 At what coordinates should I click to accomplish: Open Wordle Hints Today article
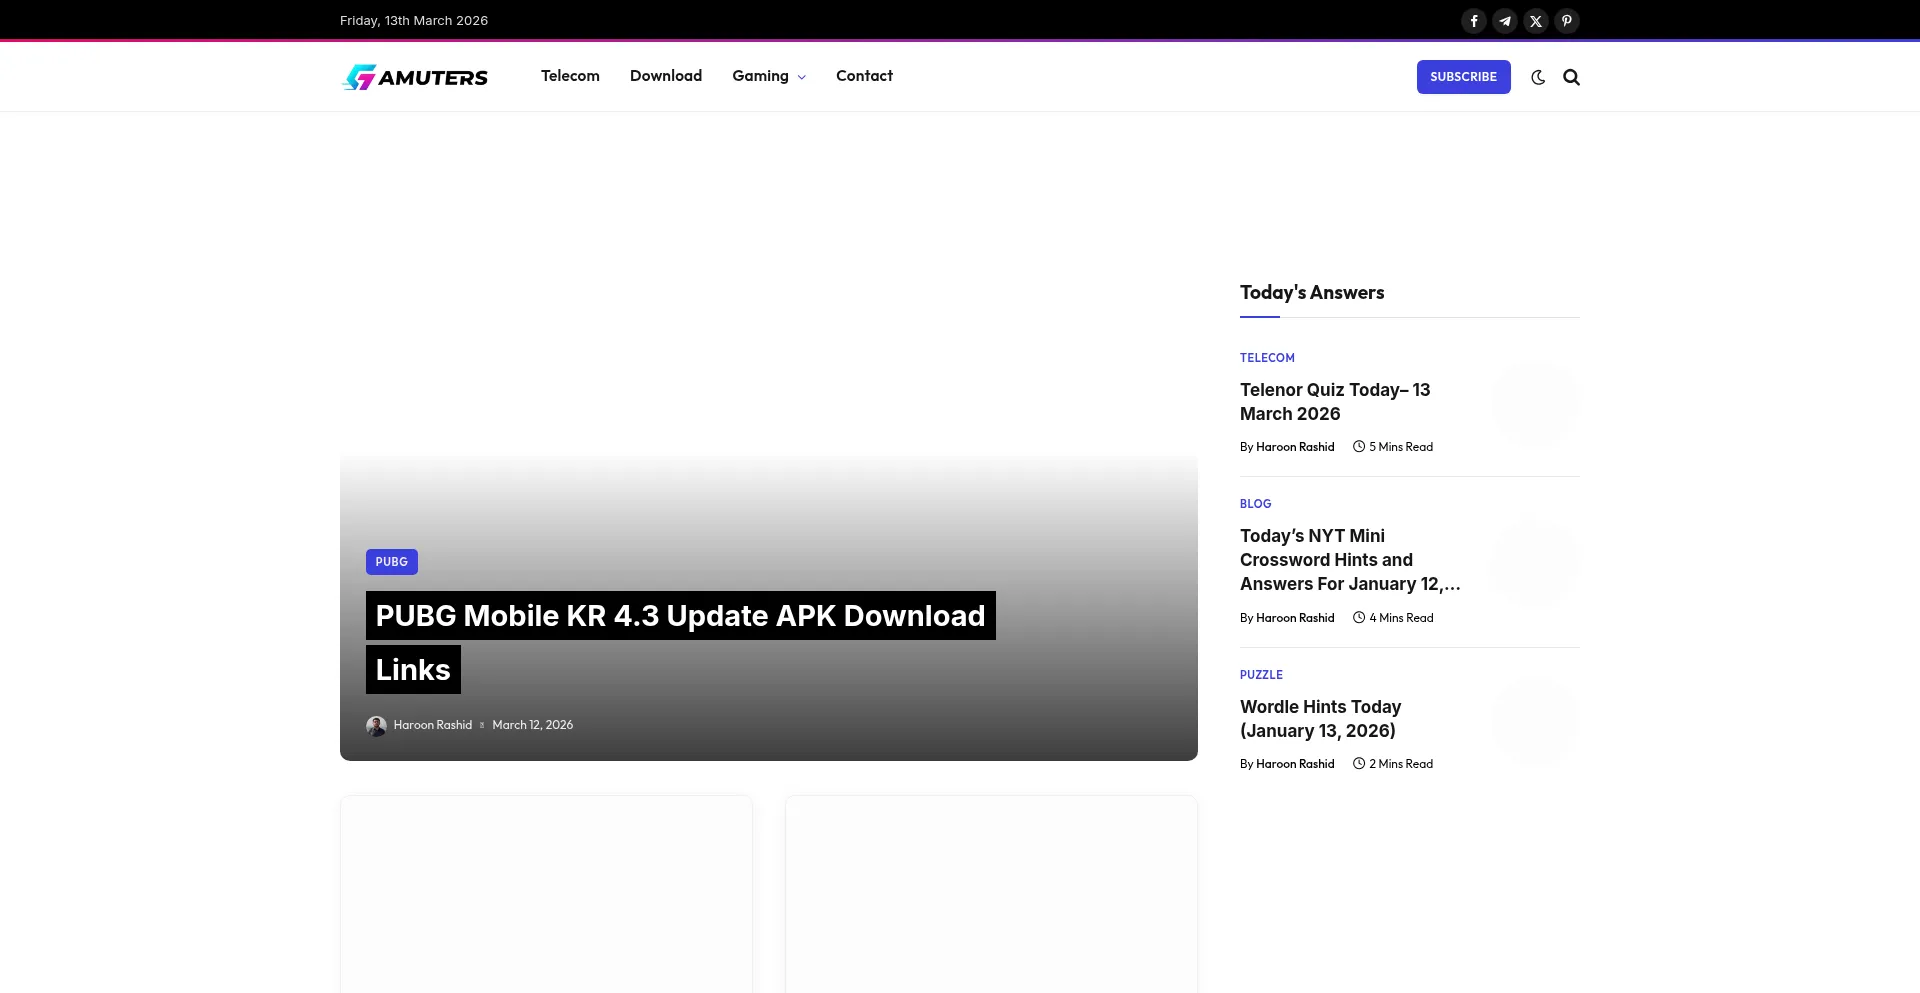click(1320, 719)
